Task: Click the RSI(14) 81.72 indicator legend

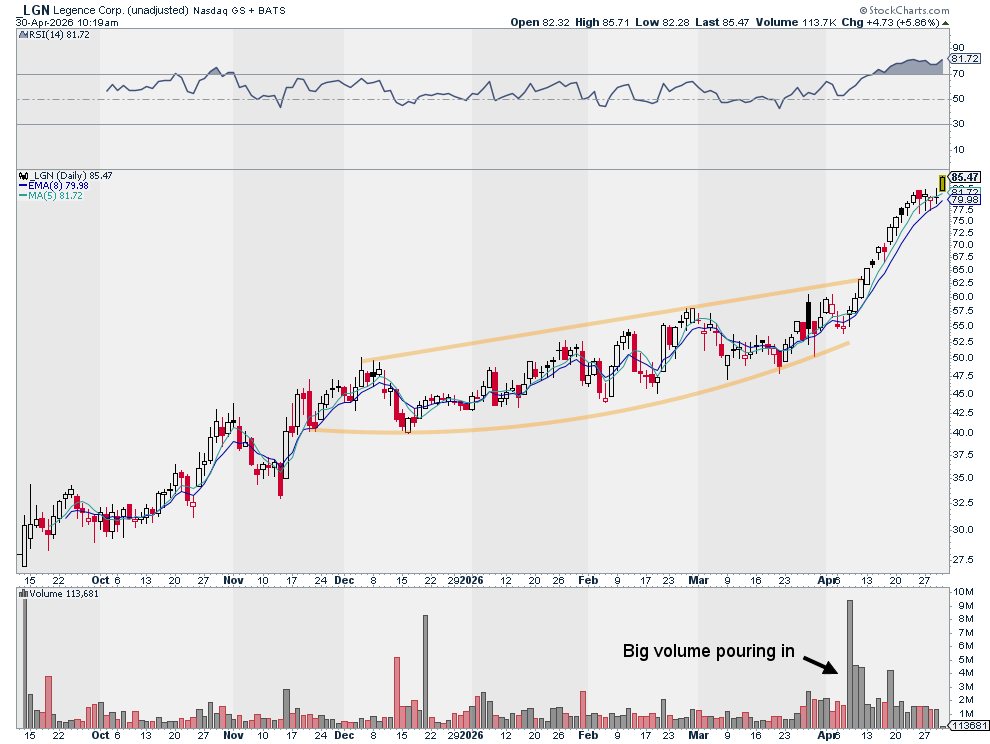Action: 54,35
